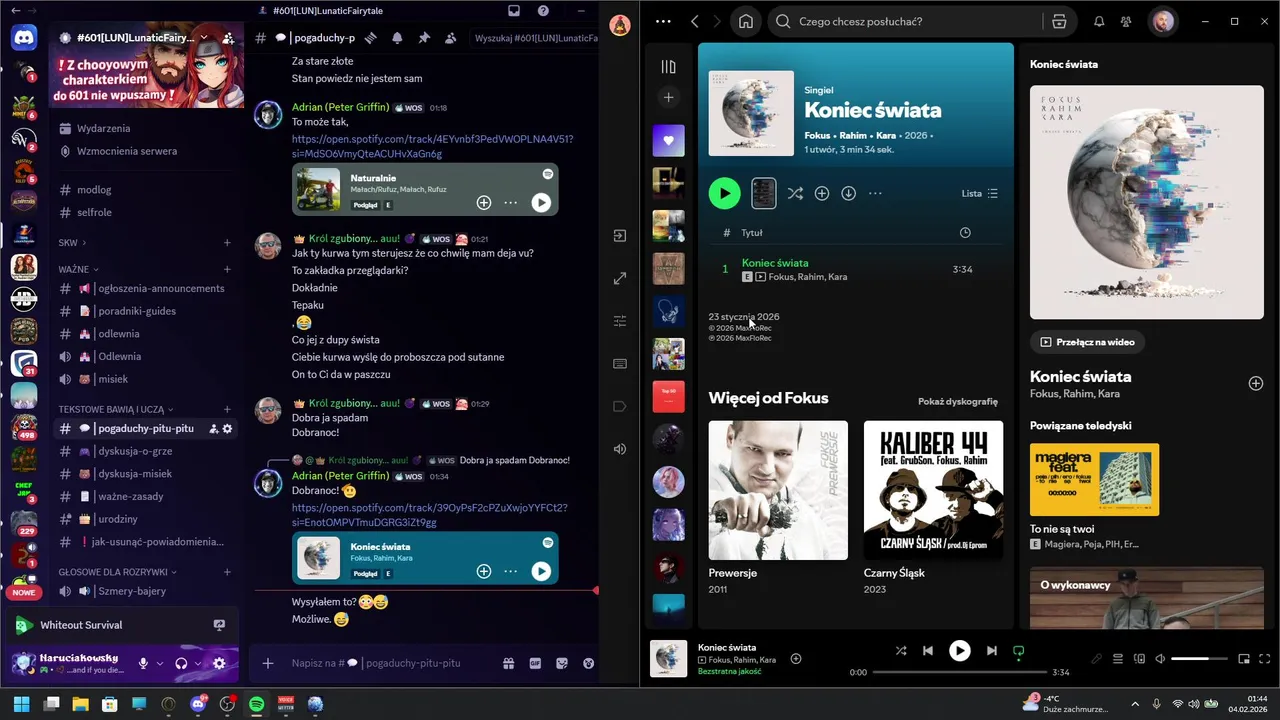1280x720 pixels.
Task: Open Spotify friends activity icon
Action: pos(1126,21)
